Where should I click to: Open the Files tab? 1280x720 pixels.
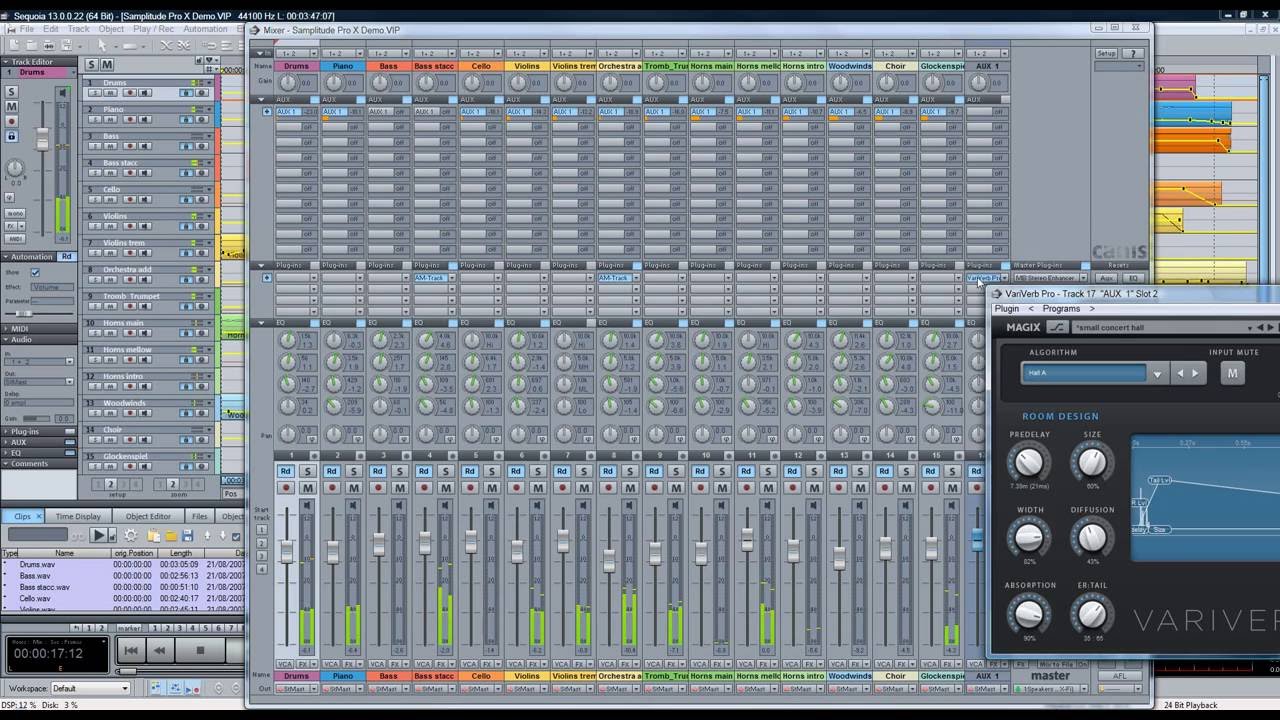[x=200, y=517]
